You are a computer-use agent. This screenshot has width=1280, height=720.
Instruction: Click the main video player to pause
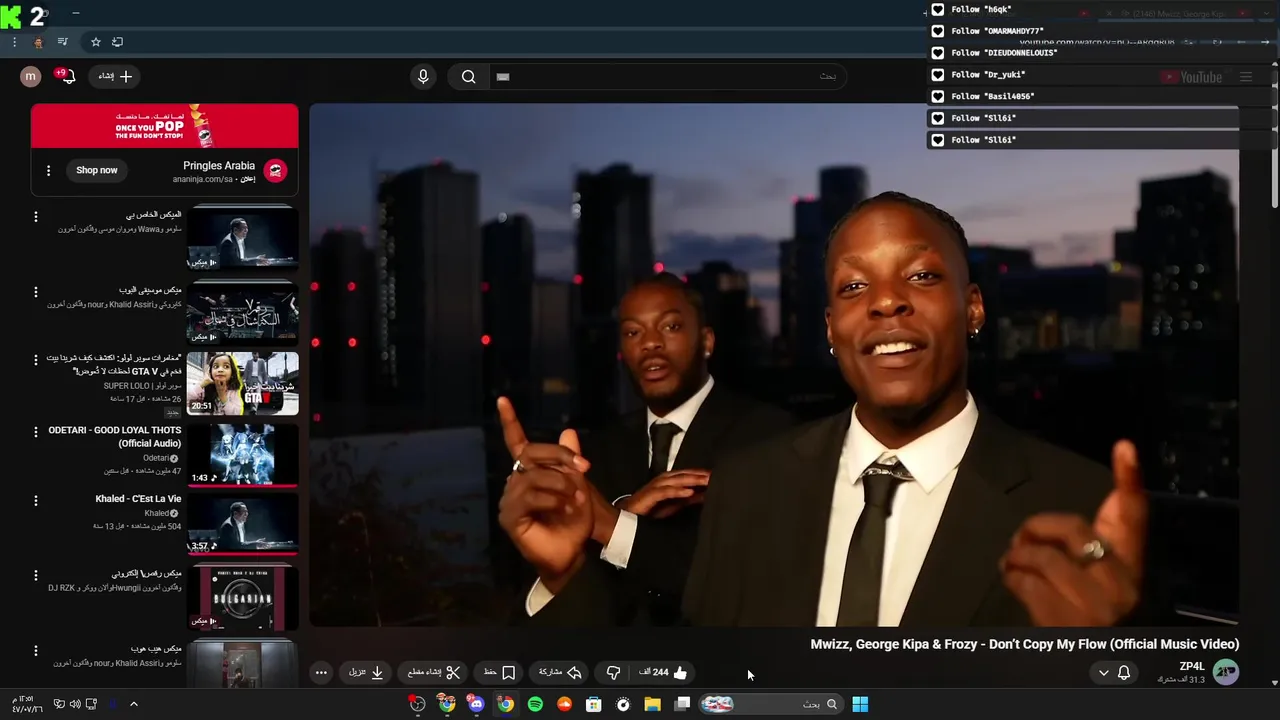pos(774,365)
